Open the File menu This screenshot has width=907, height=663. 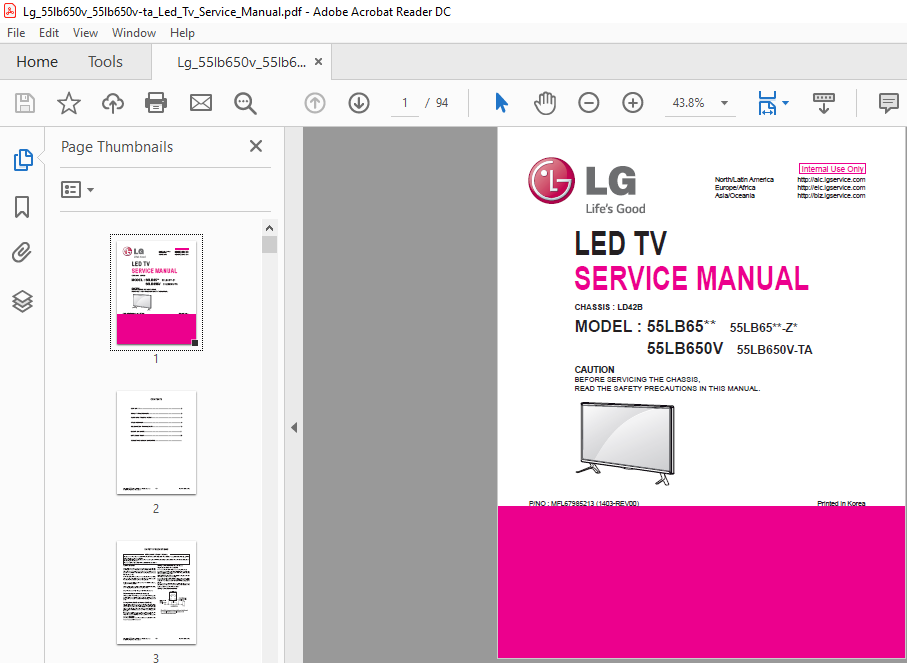[x=16, y=33]
